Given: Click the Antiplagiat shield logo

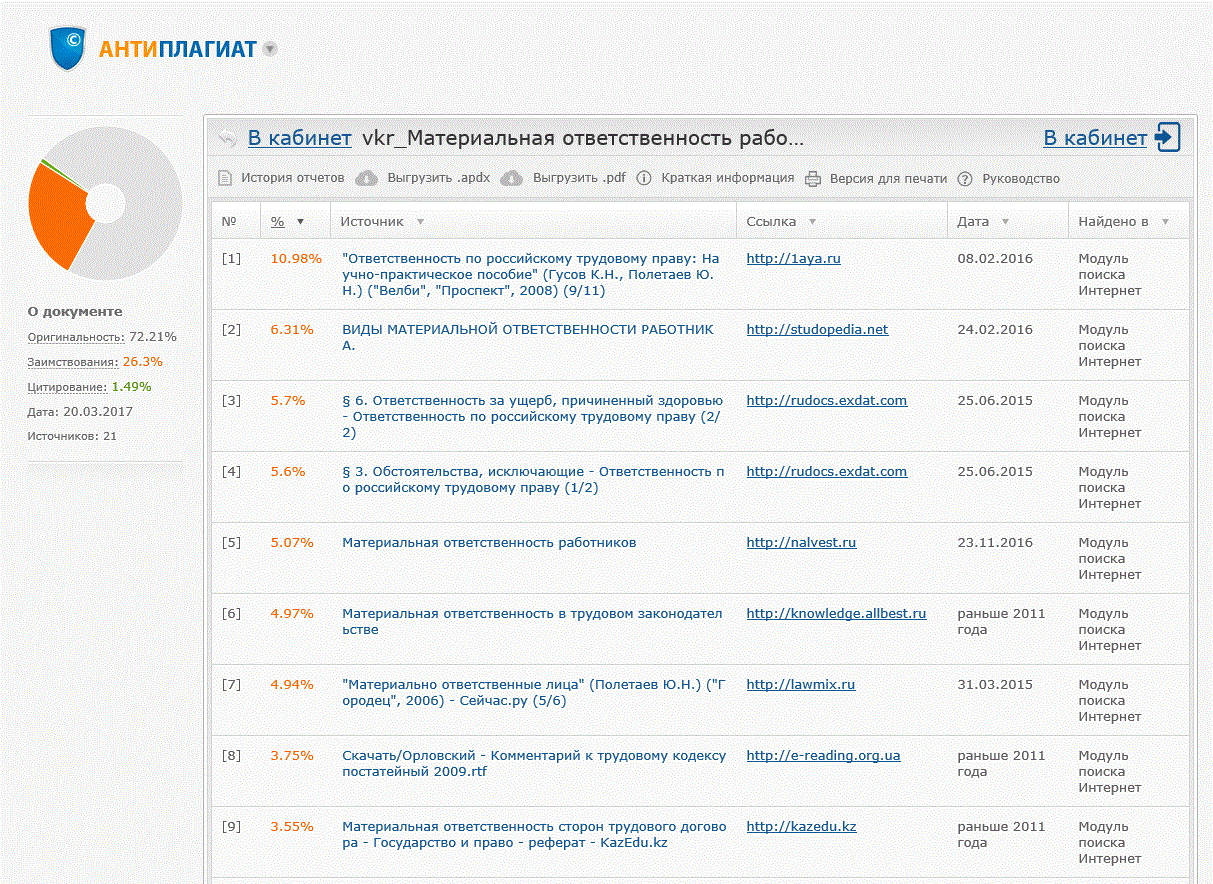Looking at the screenshot, I should pos(69,48).
